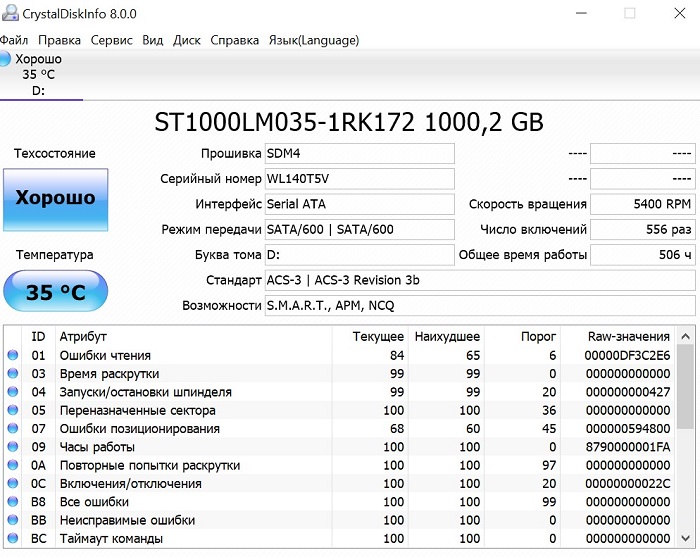This screenshot has height=557, width=700.
Task: Open the Язык(Language) menu
Action: 314,40
